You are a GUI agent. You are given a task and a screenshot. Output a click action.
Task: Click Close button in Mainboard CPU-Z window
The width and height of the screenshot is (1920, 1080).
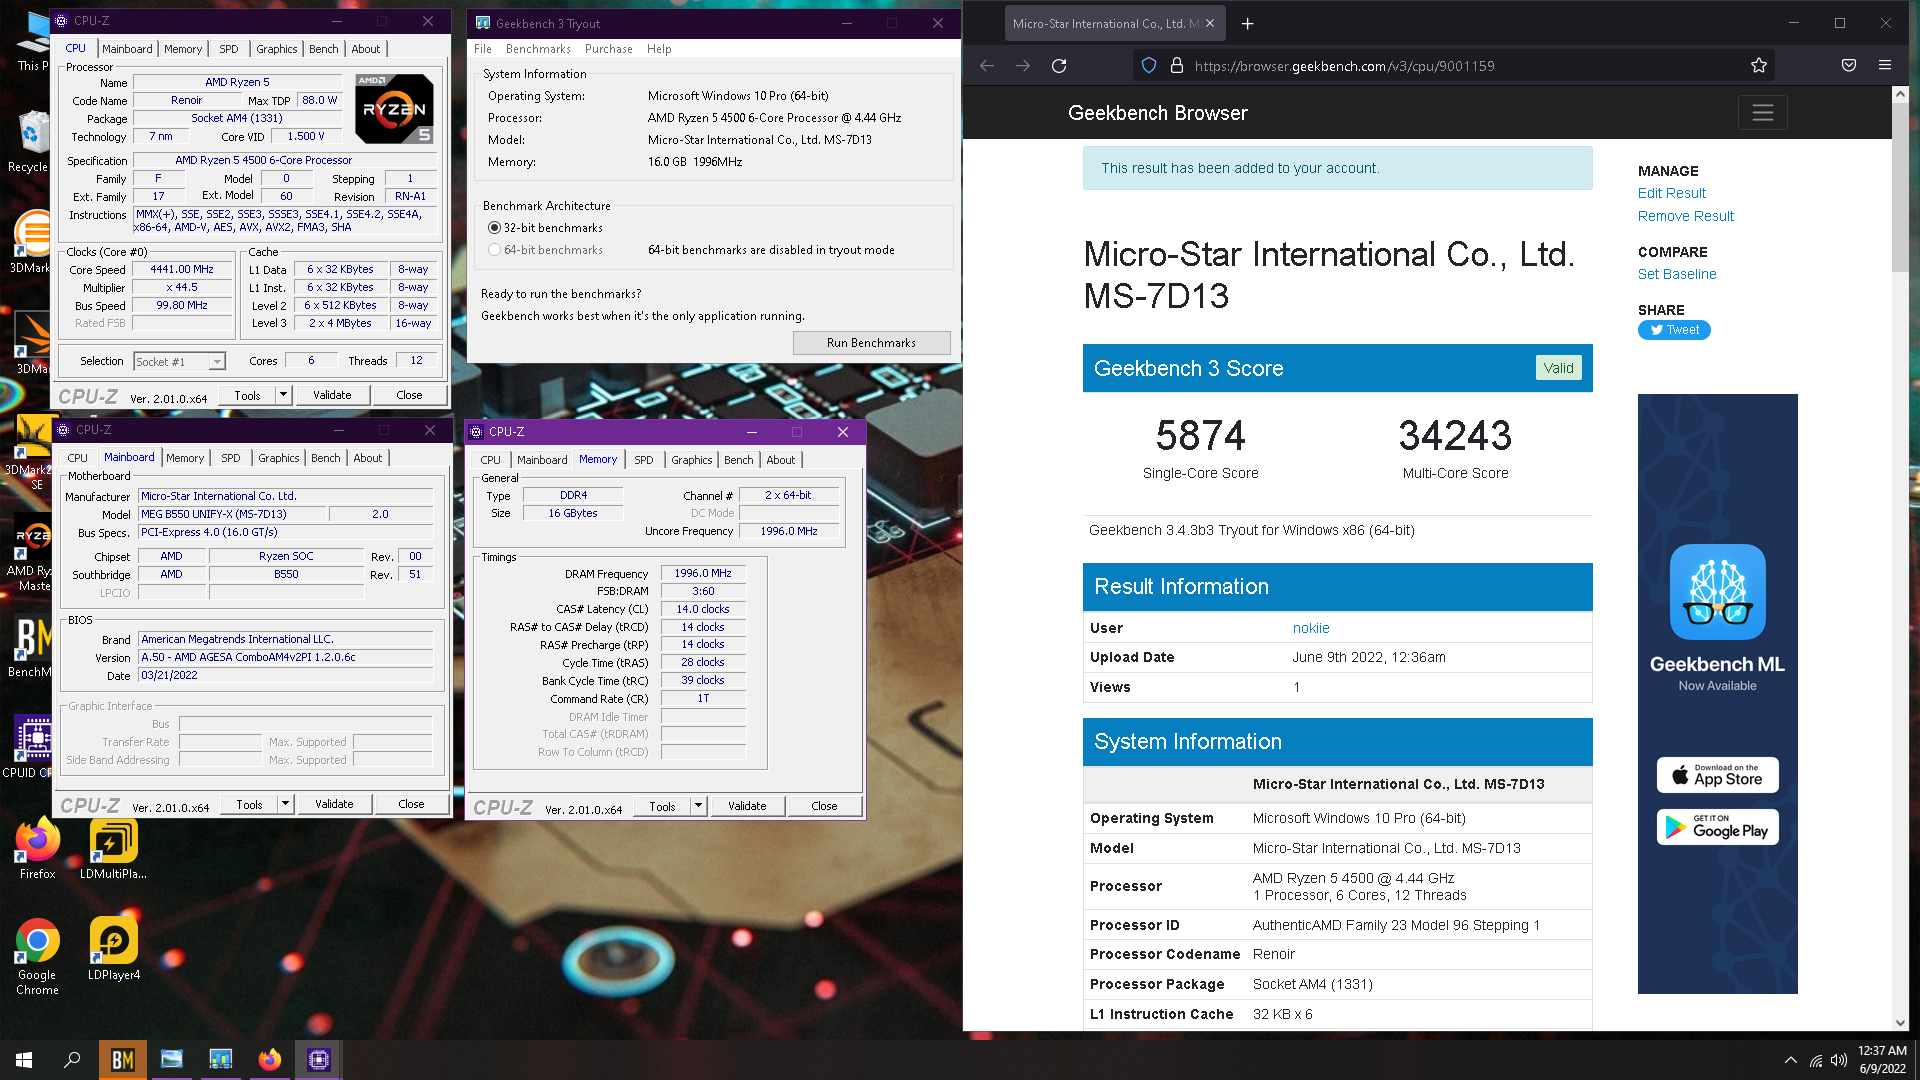(x=411, y=804)
